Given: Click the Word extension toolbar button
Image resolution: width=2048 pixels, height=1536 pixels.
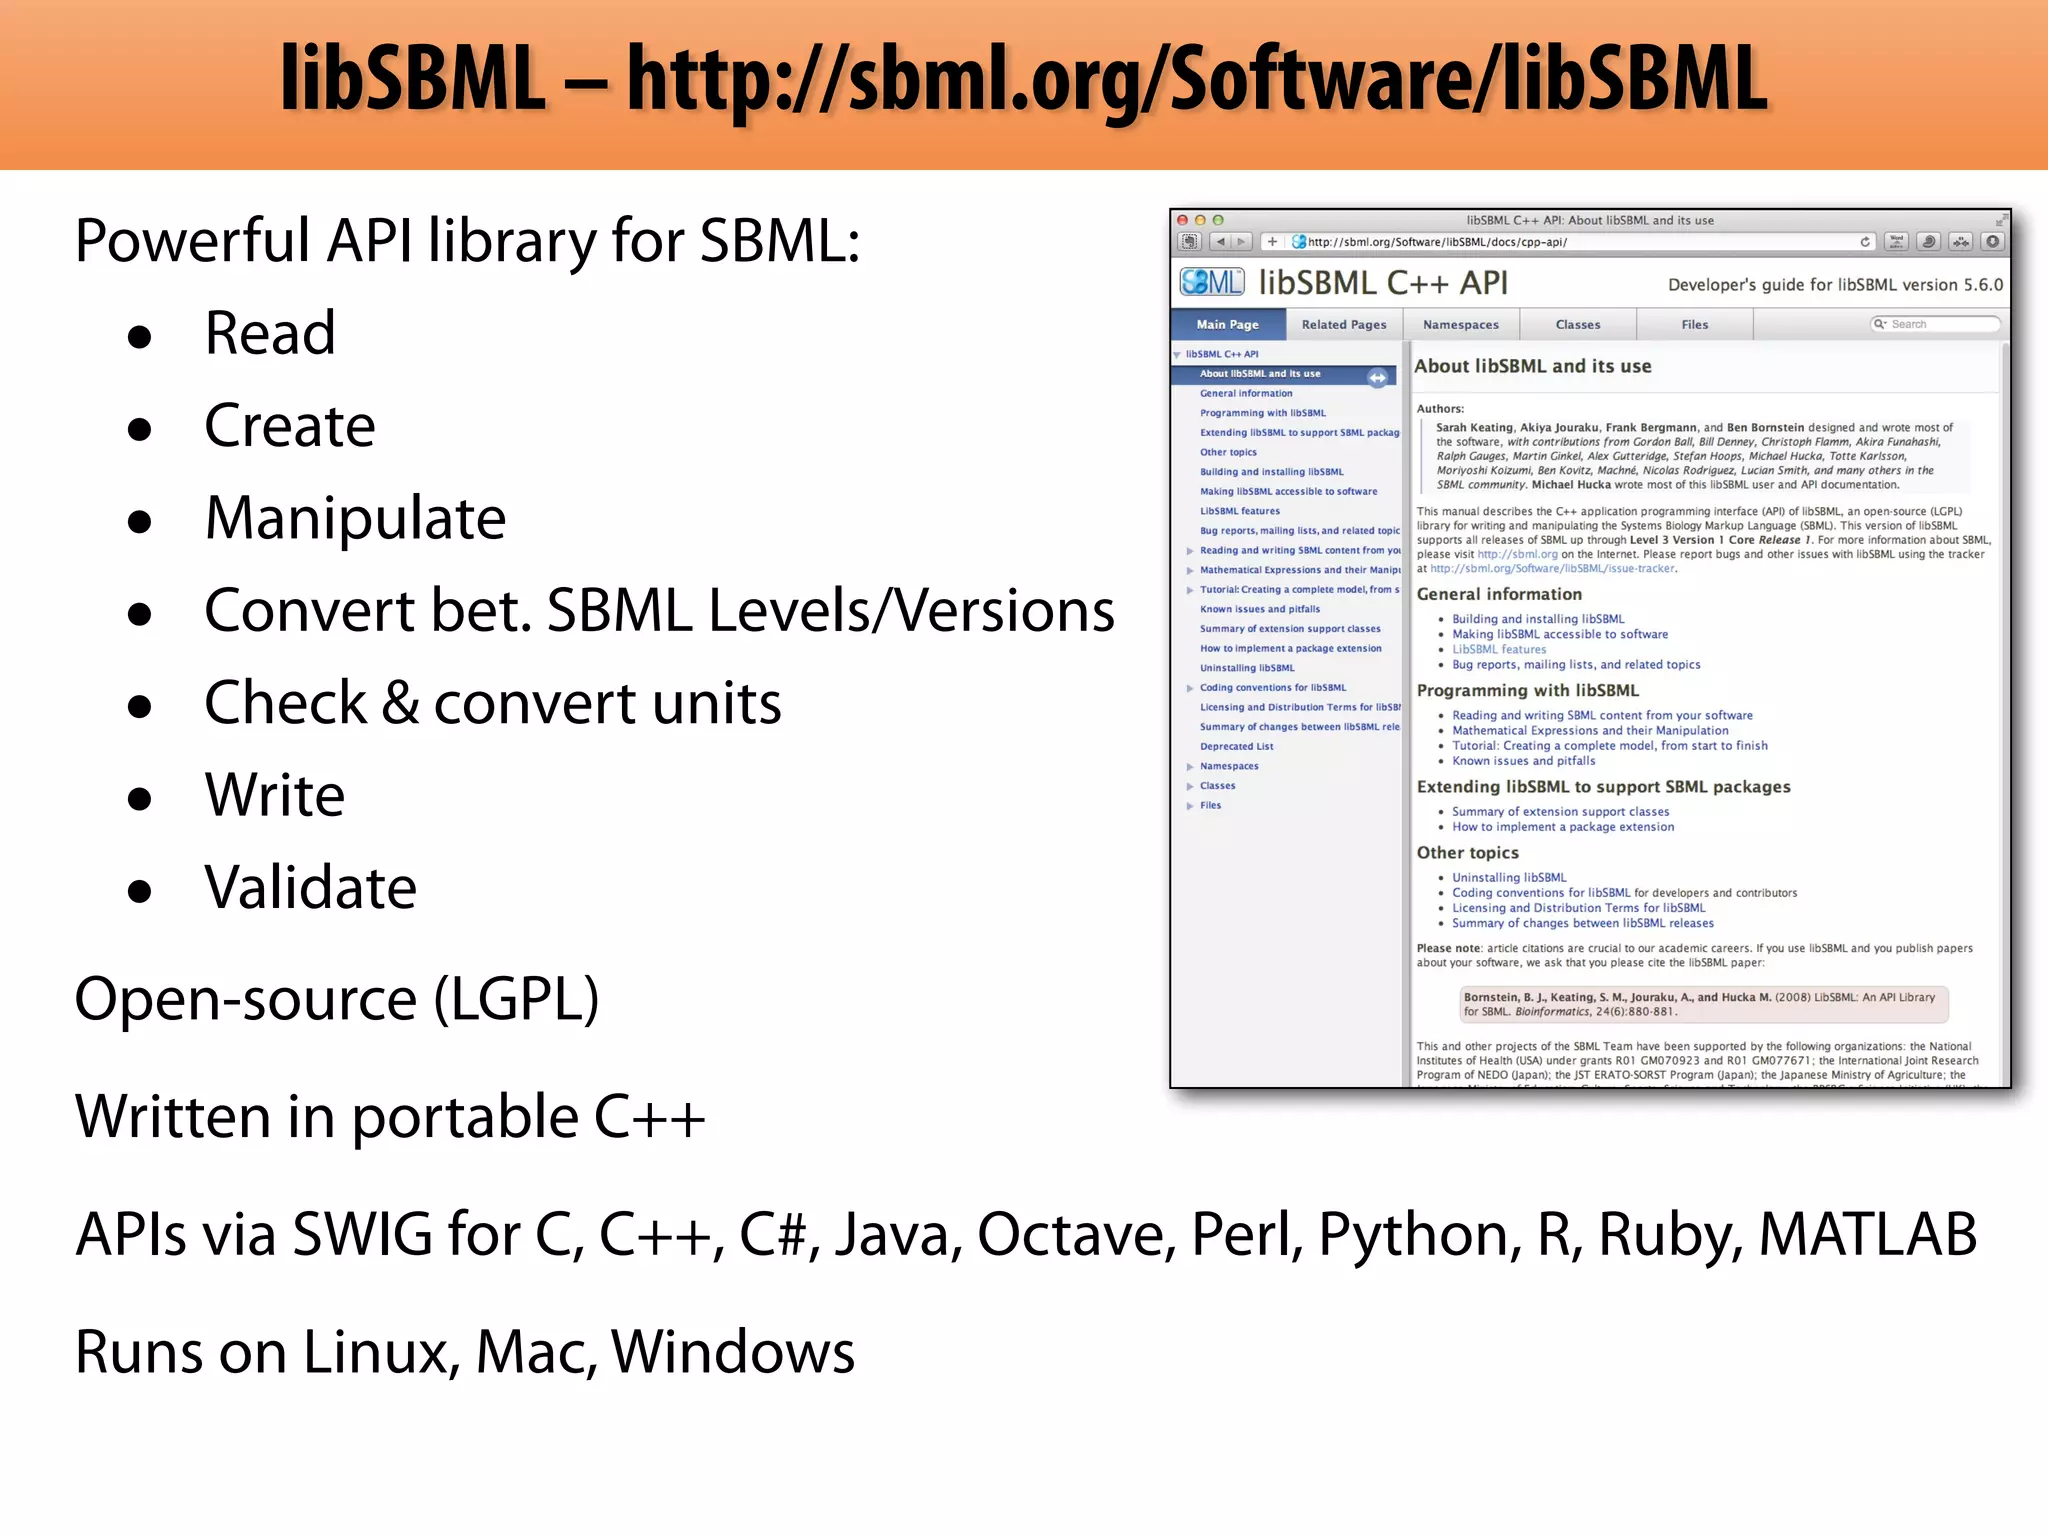Looking at the screenshot, I should pos(1896,242).
